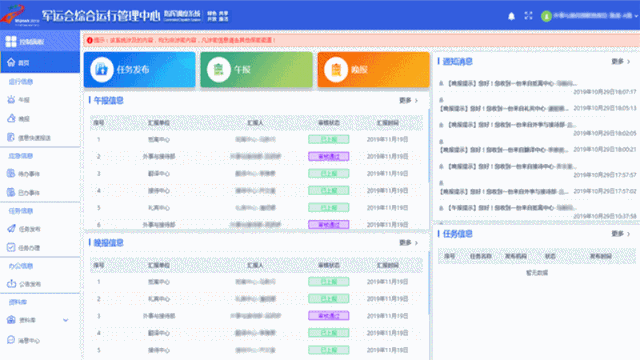Open 已办事件 in the sidebar

[x=40, y=193]
